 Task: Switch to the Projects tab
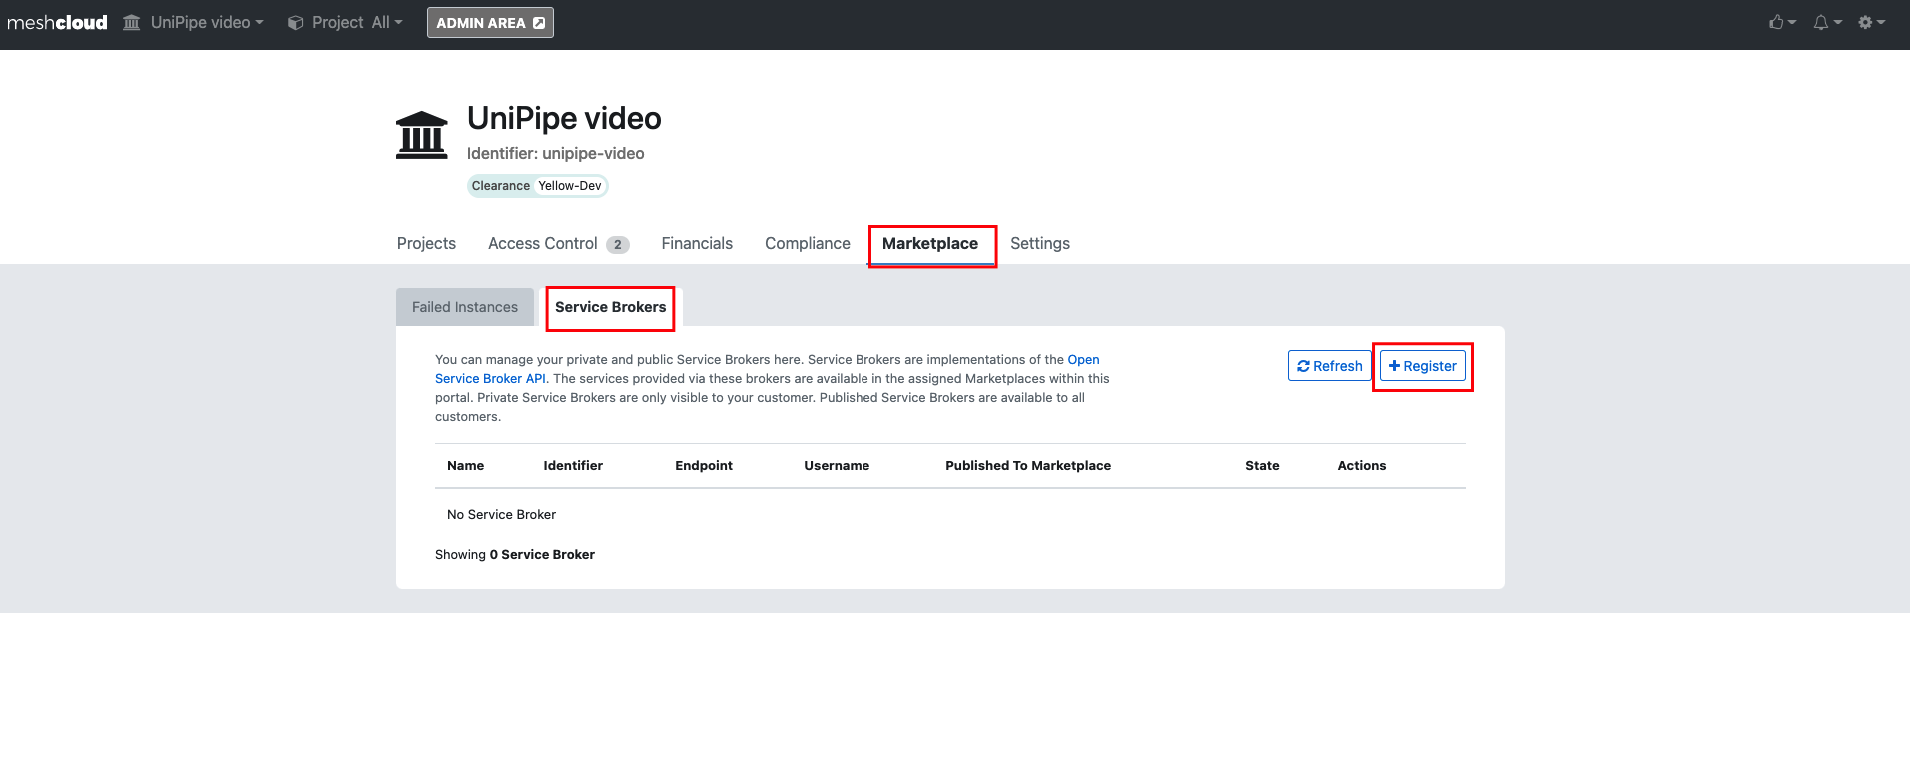click(x=426, y=243)
